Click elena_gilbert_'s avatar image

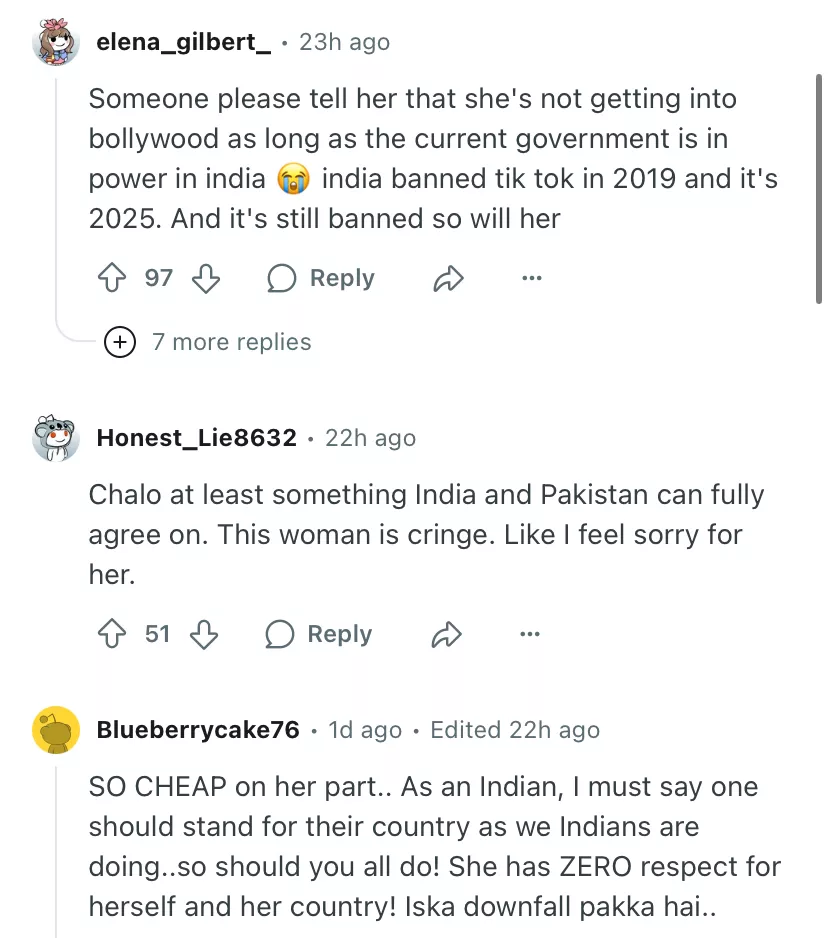coord(56,43)
